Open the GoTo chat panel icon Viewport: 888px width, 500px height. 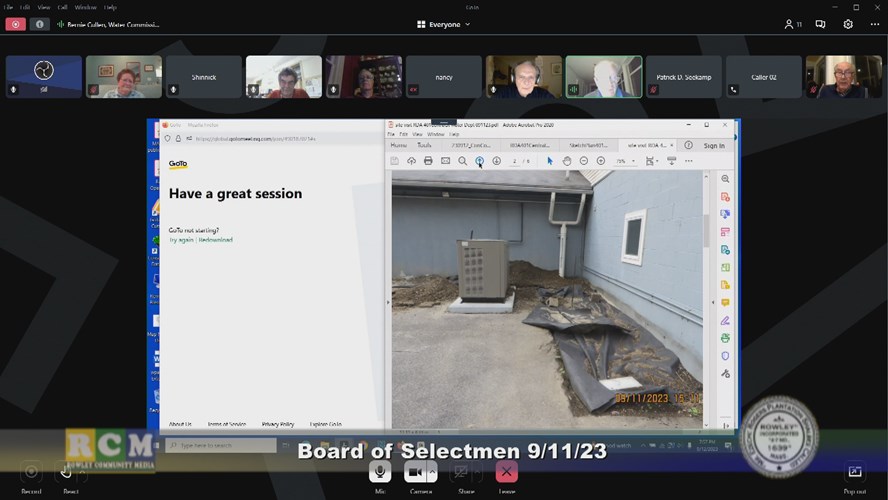(820, 24)
